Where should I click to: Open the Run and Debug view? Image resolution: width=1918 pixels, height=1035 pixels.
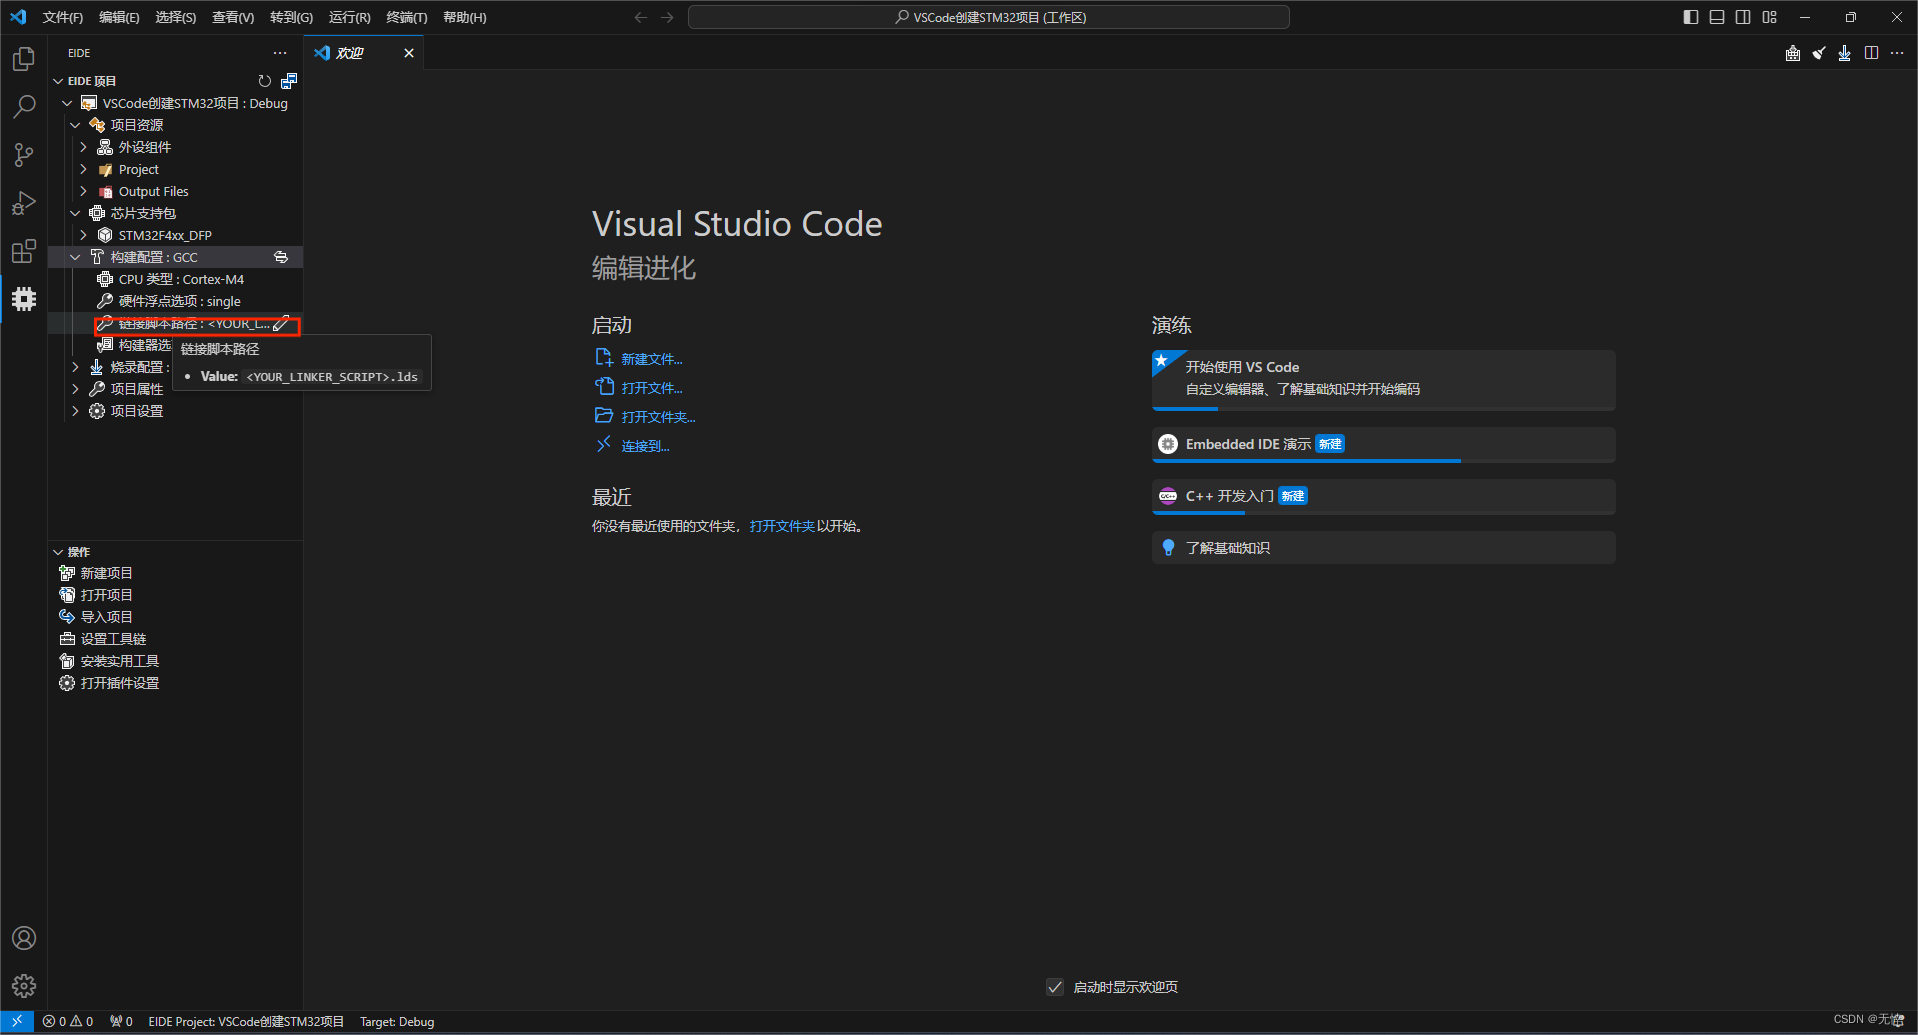[24, 203]
